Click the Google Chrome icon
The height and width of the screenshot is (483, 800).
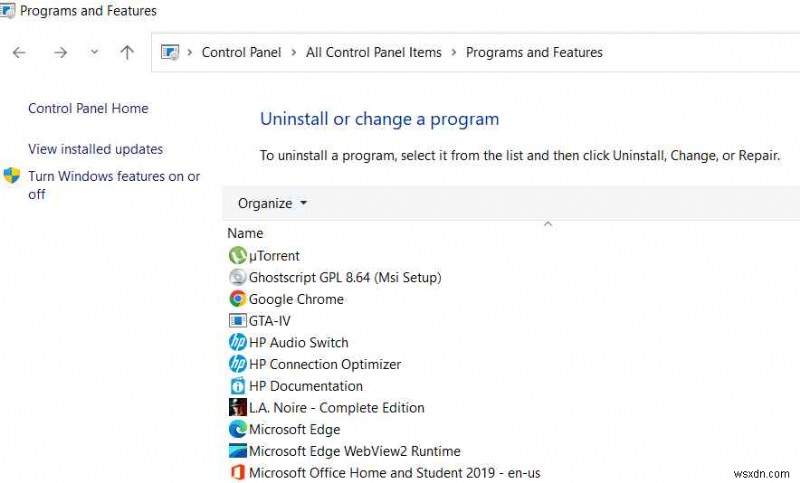click(x=238, y=298)
